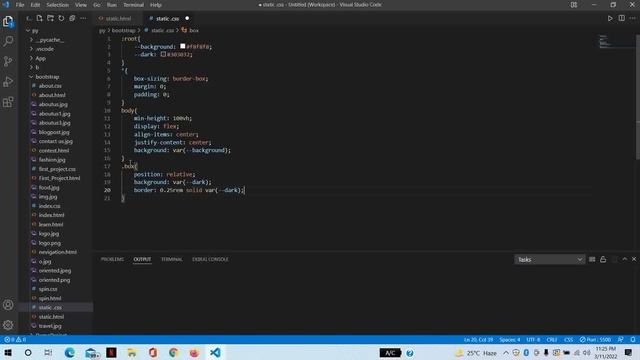Open the Source Control view
The width and height of the screenshot is (640, 360).
pyautogui.click(x=8, y=61)
